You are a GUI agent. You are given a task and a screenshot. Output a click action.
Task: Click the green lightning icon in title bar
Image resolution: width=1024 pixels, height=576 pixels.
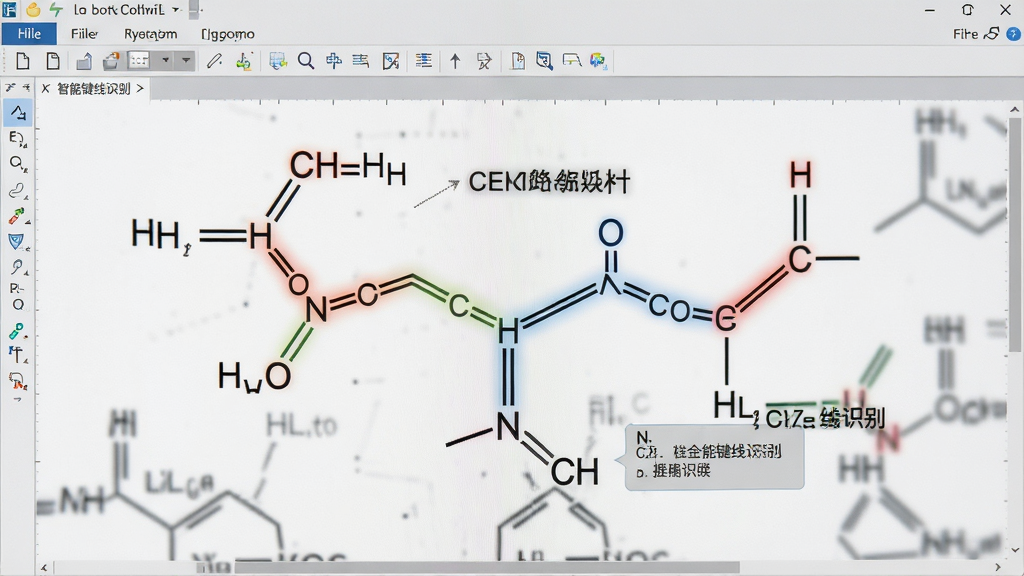click(x=56, y=10)
